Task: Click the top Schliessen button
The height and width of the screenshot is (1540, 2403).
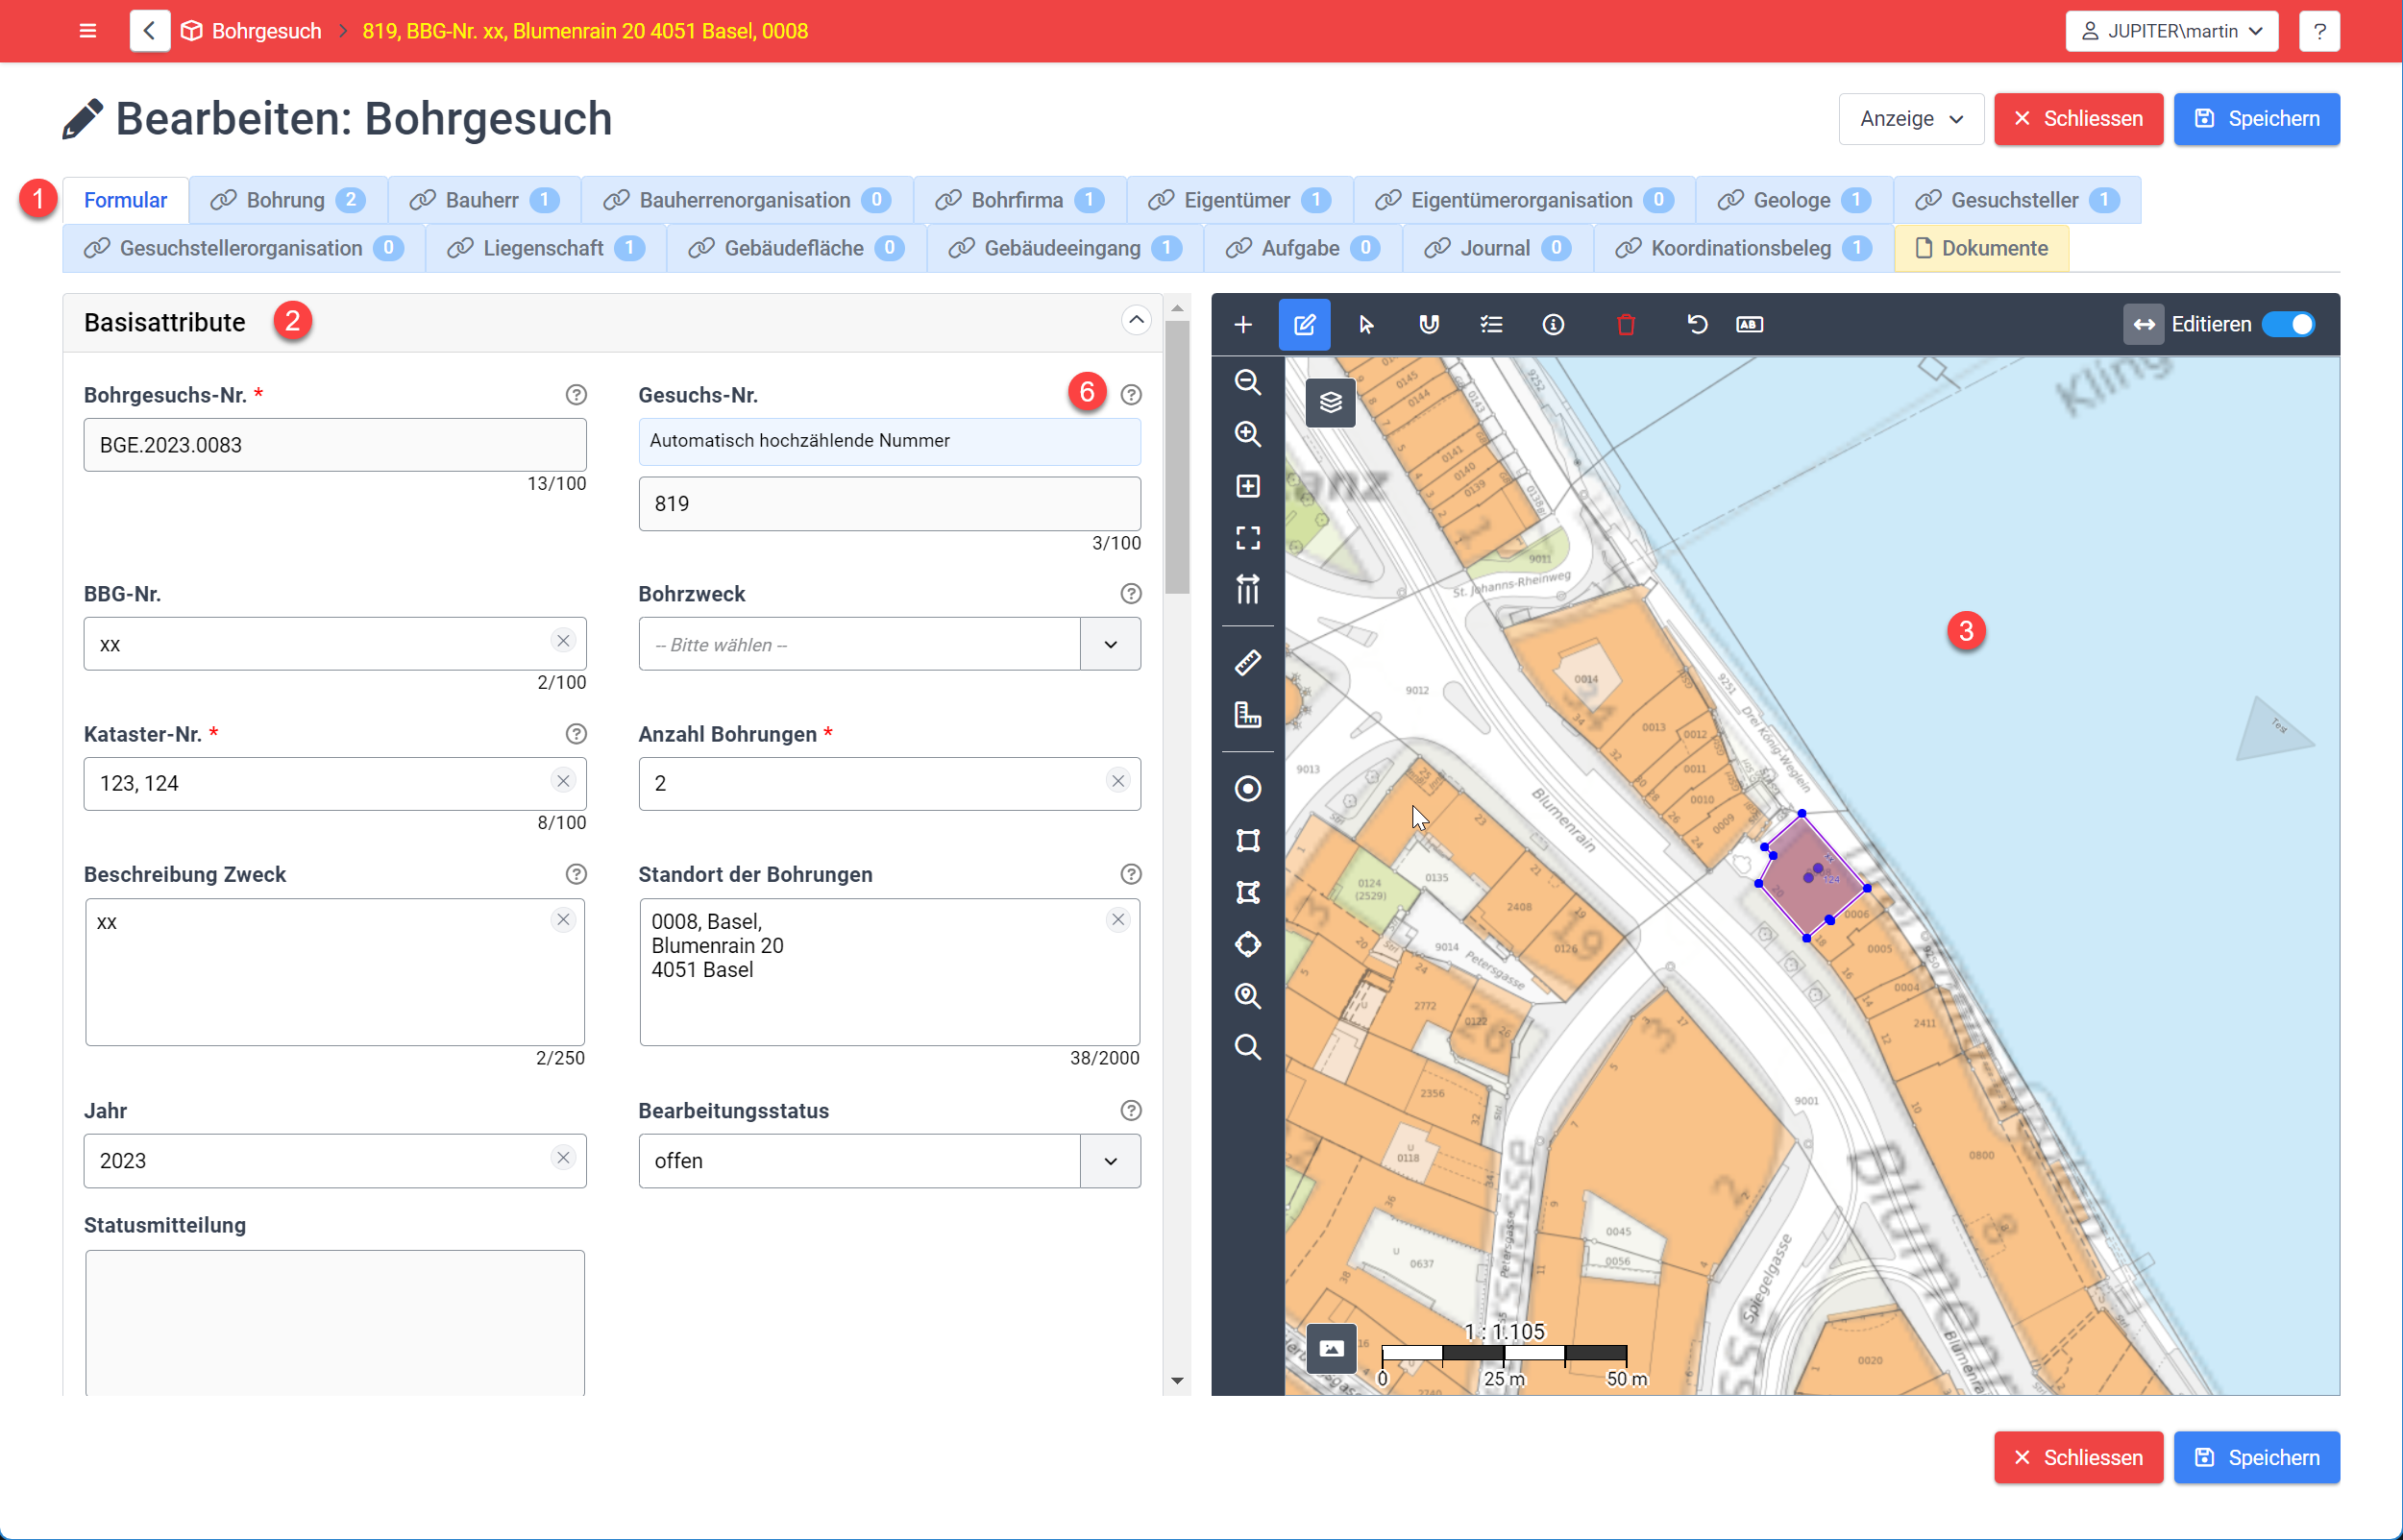Action: click(x=2078, y=119)
